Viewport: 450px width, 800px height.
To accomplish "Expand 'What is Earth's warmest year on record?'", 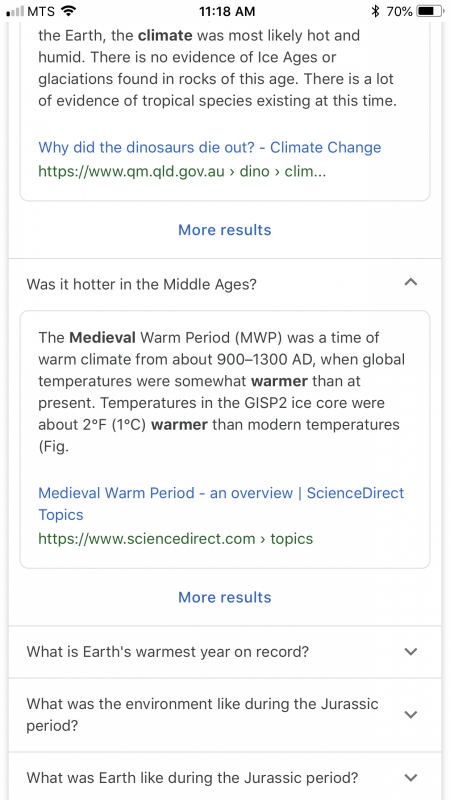I will [x=411, y=652].
